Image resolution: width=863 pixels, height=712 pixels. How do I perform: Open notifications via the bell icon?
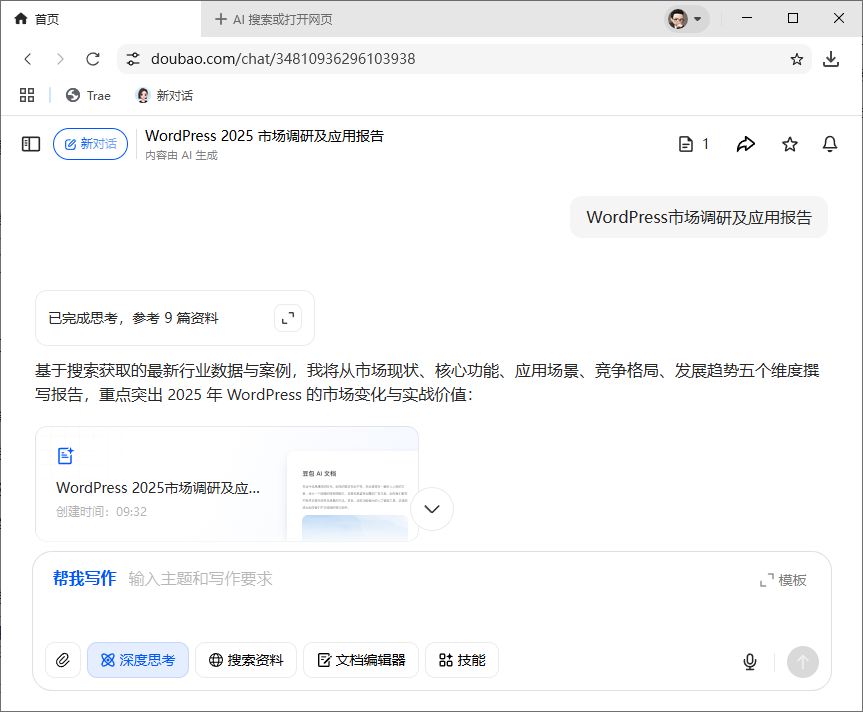click(829, 144)
